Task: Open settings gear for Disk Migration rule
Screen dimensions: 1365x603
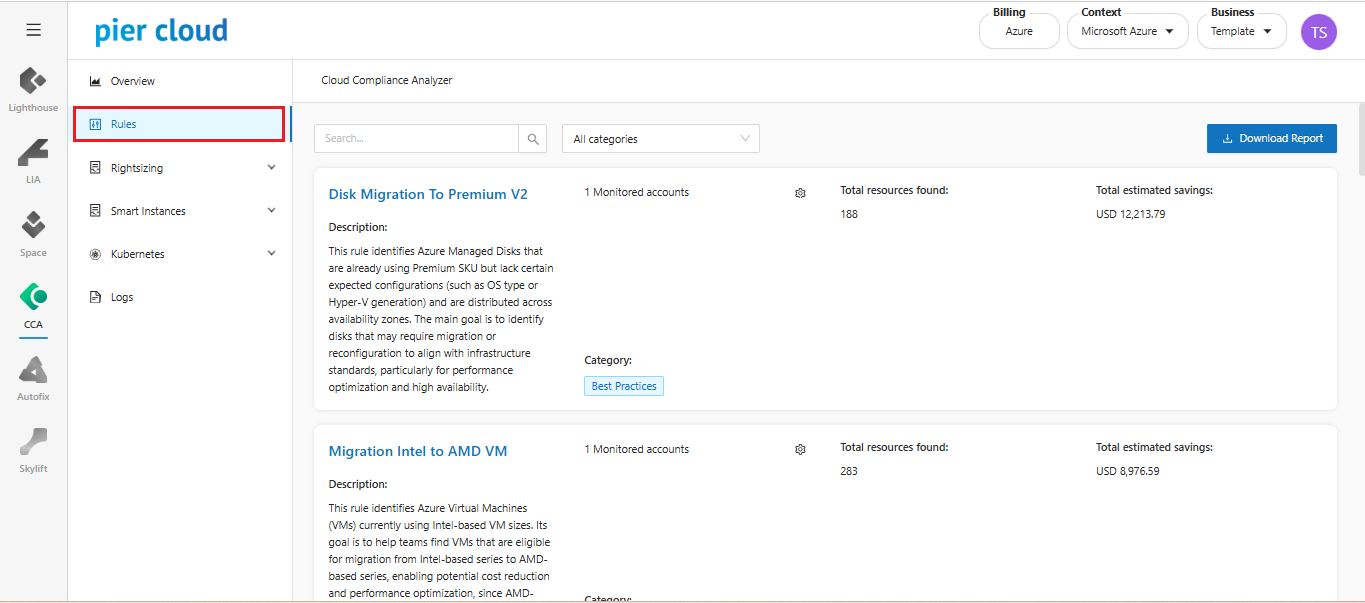Action: 800,193
